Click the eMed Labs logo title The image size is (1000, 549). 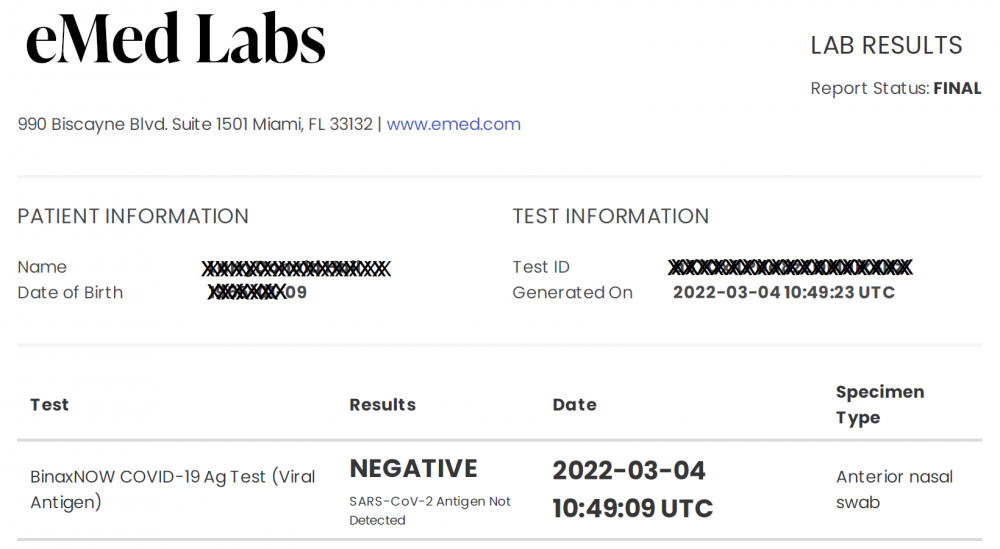[x=175, y=40]
